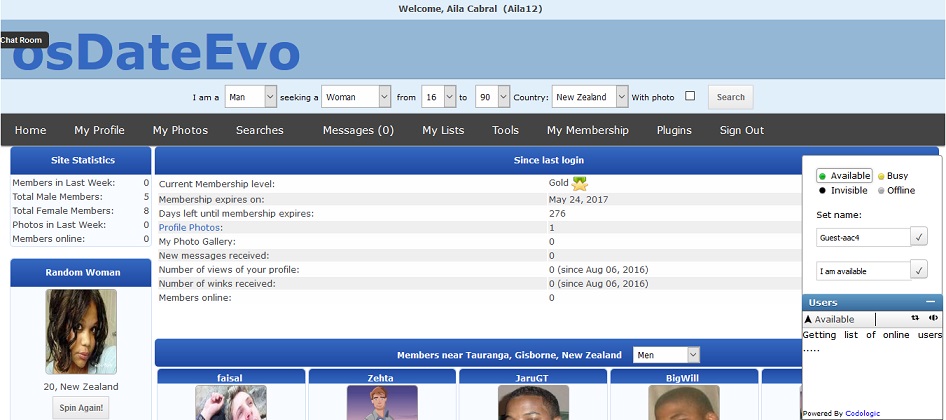Viewport: 946px width, 420px height.
Task: Click the Search button
Action: (731, 97)
